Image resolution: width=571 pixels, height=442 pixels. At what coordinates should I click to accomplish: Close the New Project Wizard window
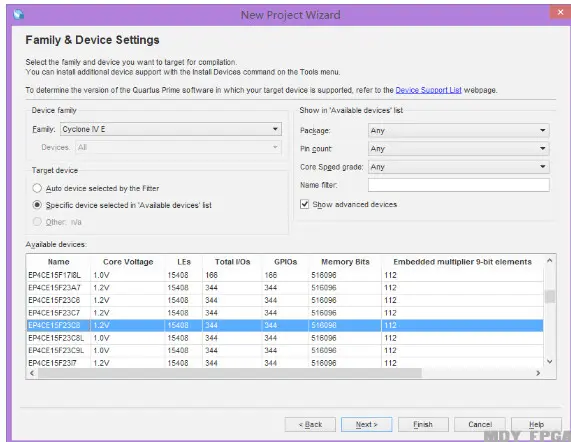pos(560,12)
